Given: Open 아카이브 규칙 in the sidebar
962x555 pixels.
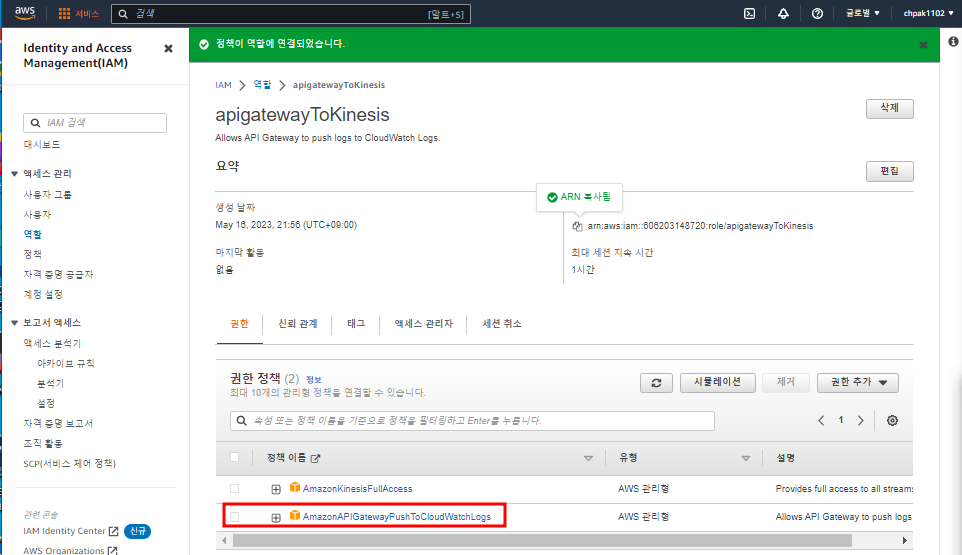Looking at the screenshot, I should coord(66,364).
